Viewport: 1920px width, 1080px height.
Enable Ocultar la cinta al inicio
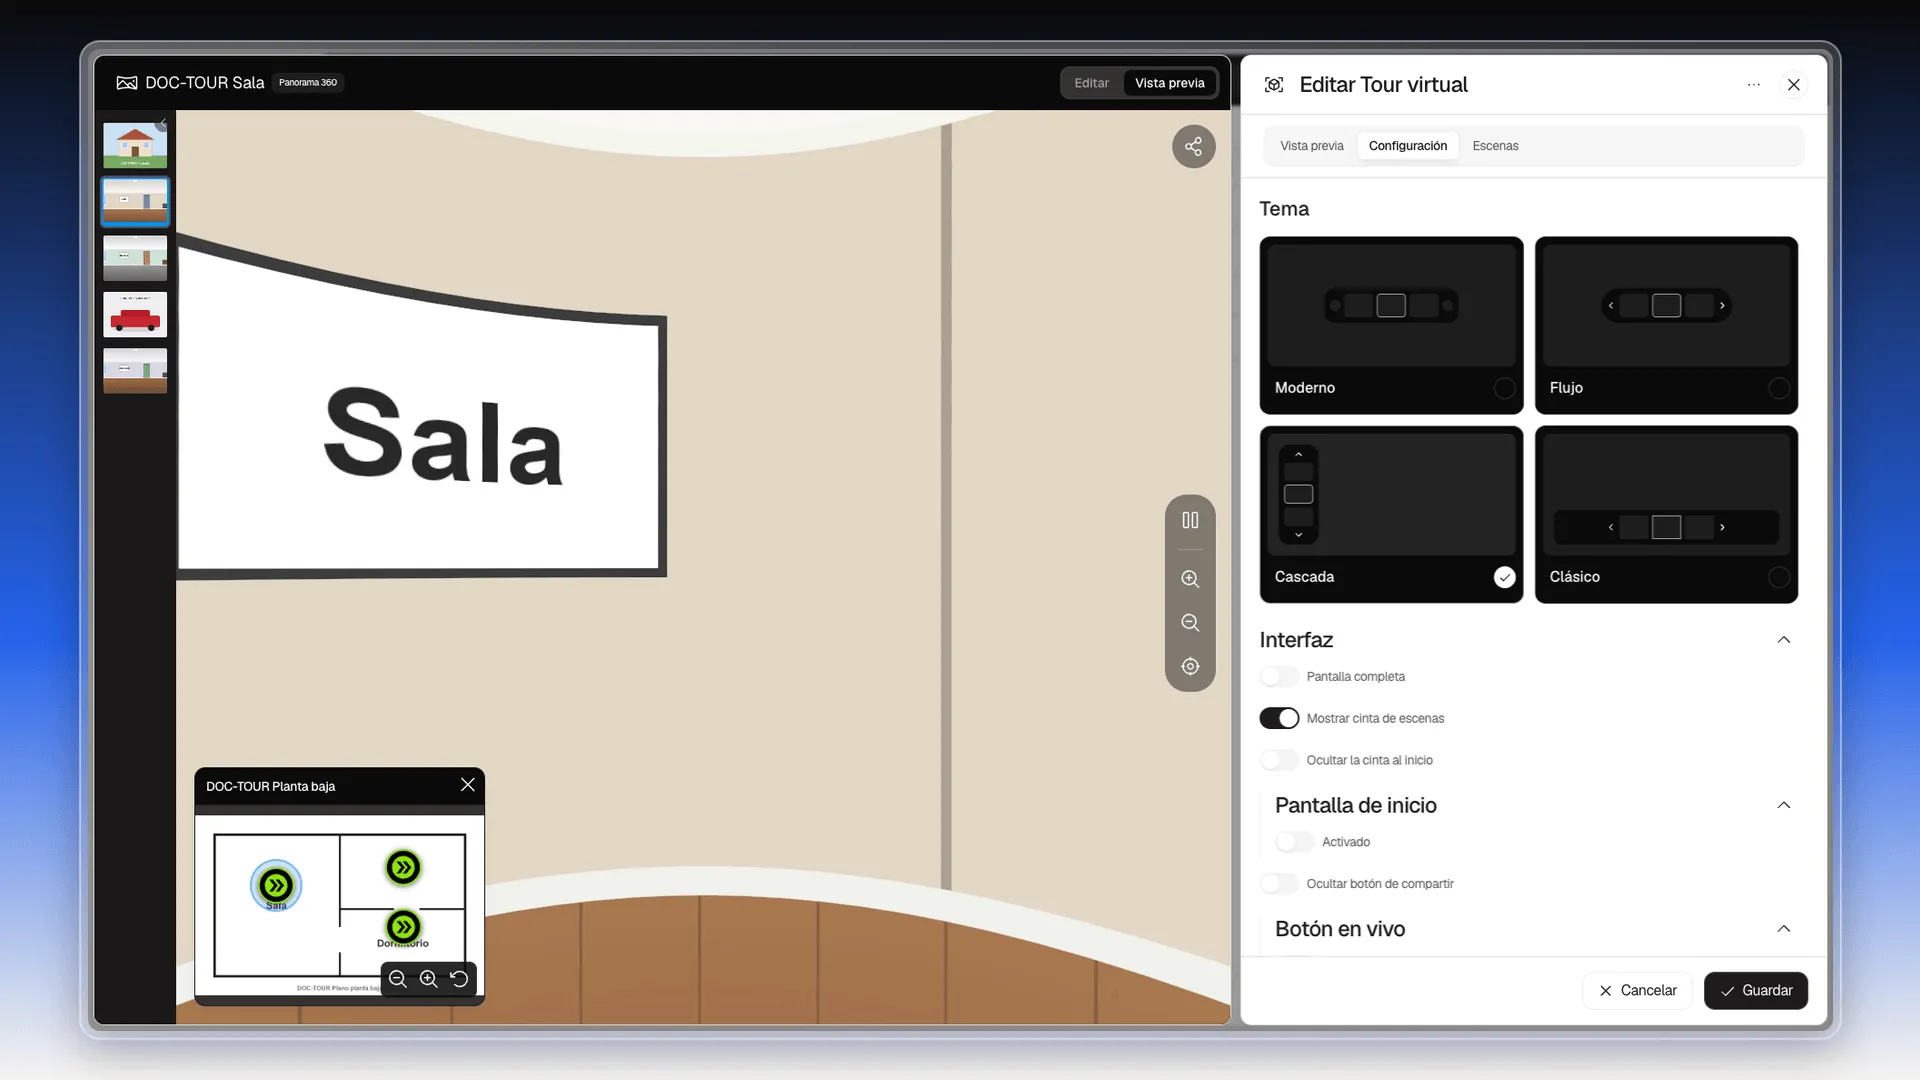[x=1279, y=760]
